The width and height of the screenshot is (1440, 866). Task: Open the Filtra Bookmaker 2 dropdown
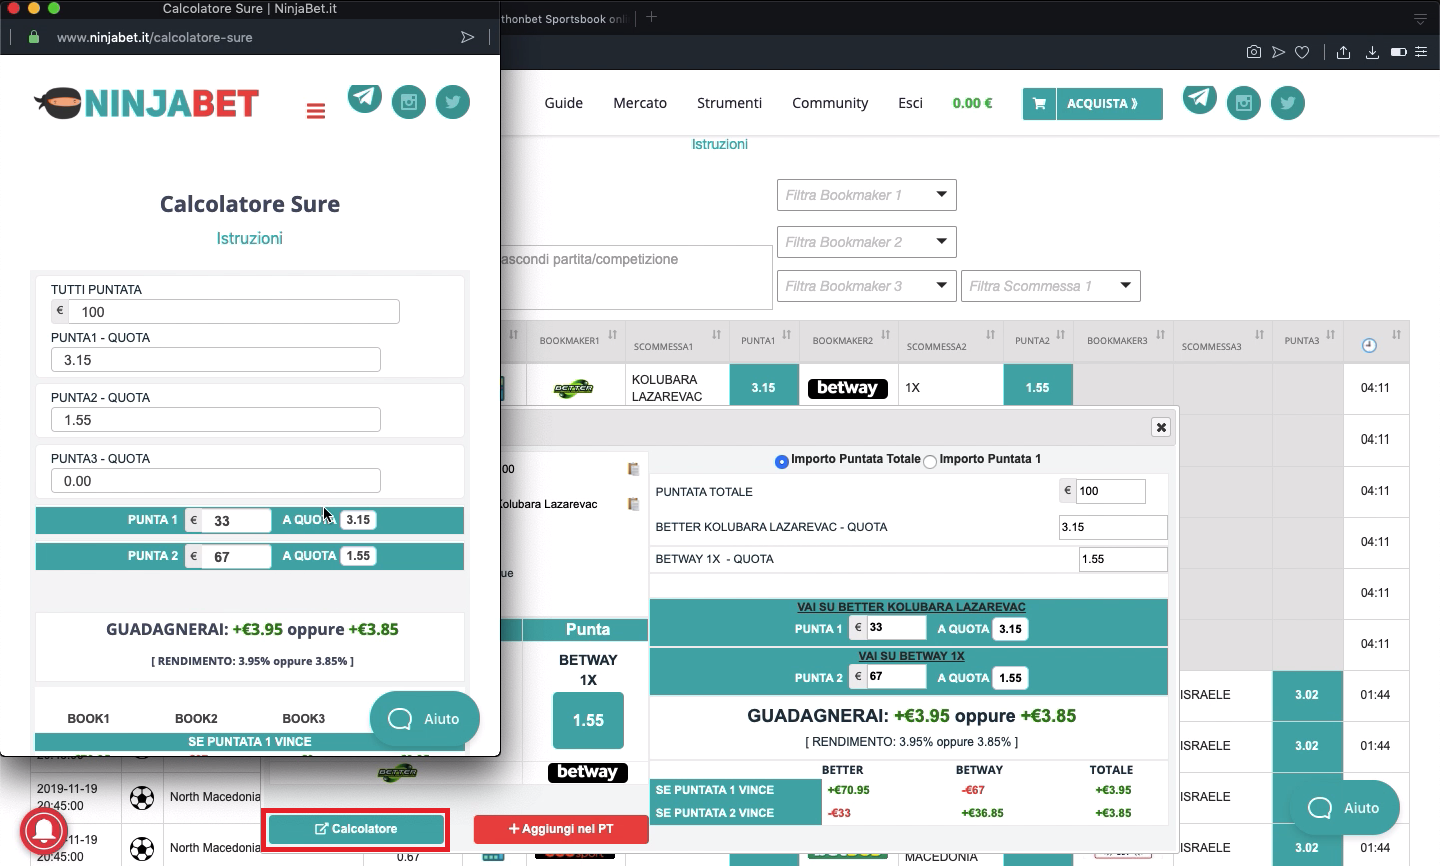pos(867,242)
